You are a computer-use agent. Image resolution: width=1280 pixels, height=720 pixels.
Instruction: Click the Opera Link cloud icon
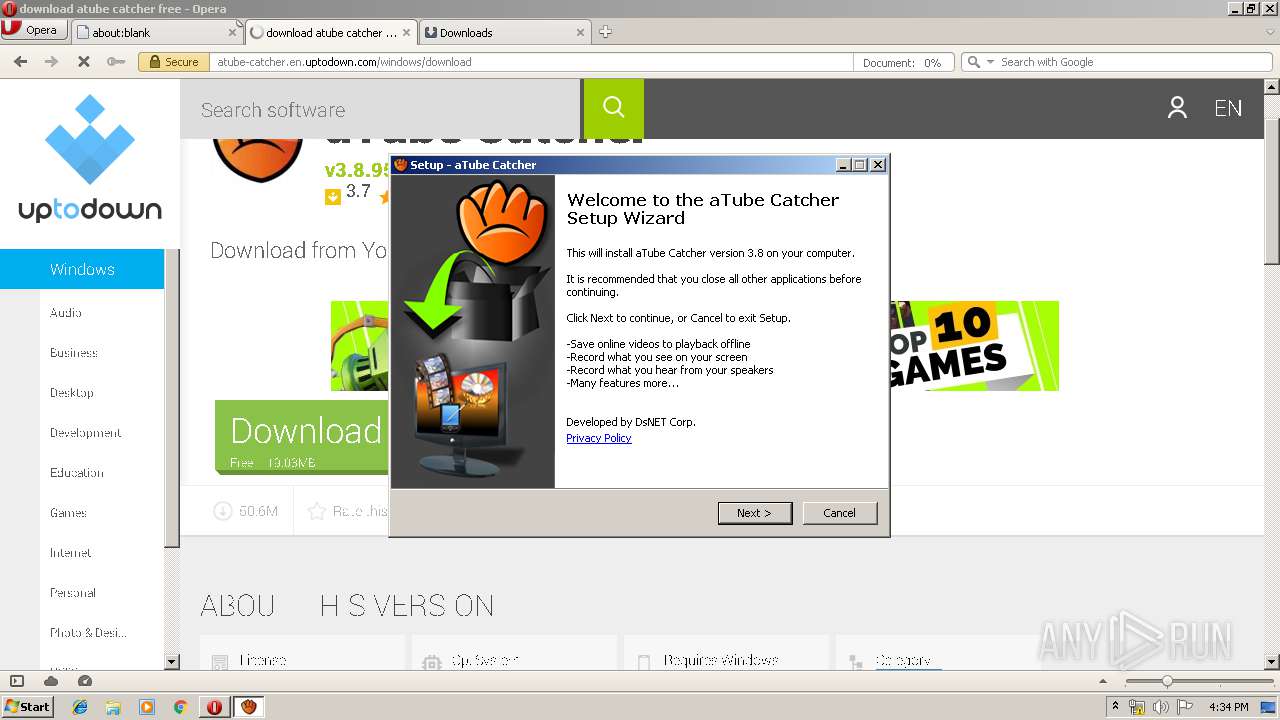pos(51,681)
